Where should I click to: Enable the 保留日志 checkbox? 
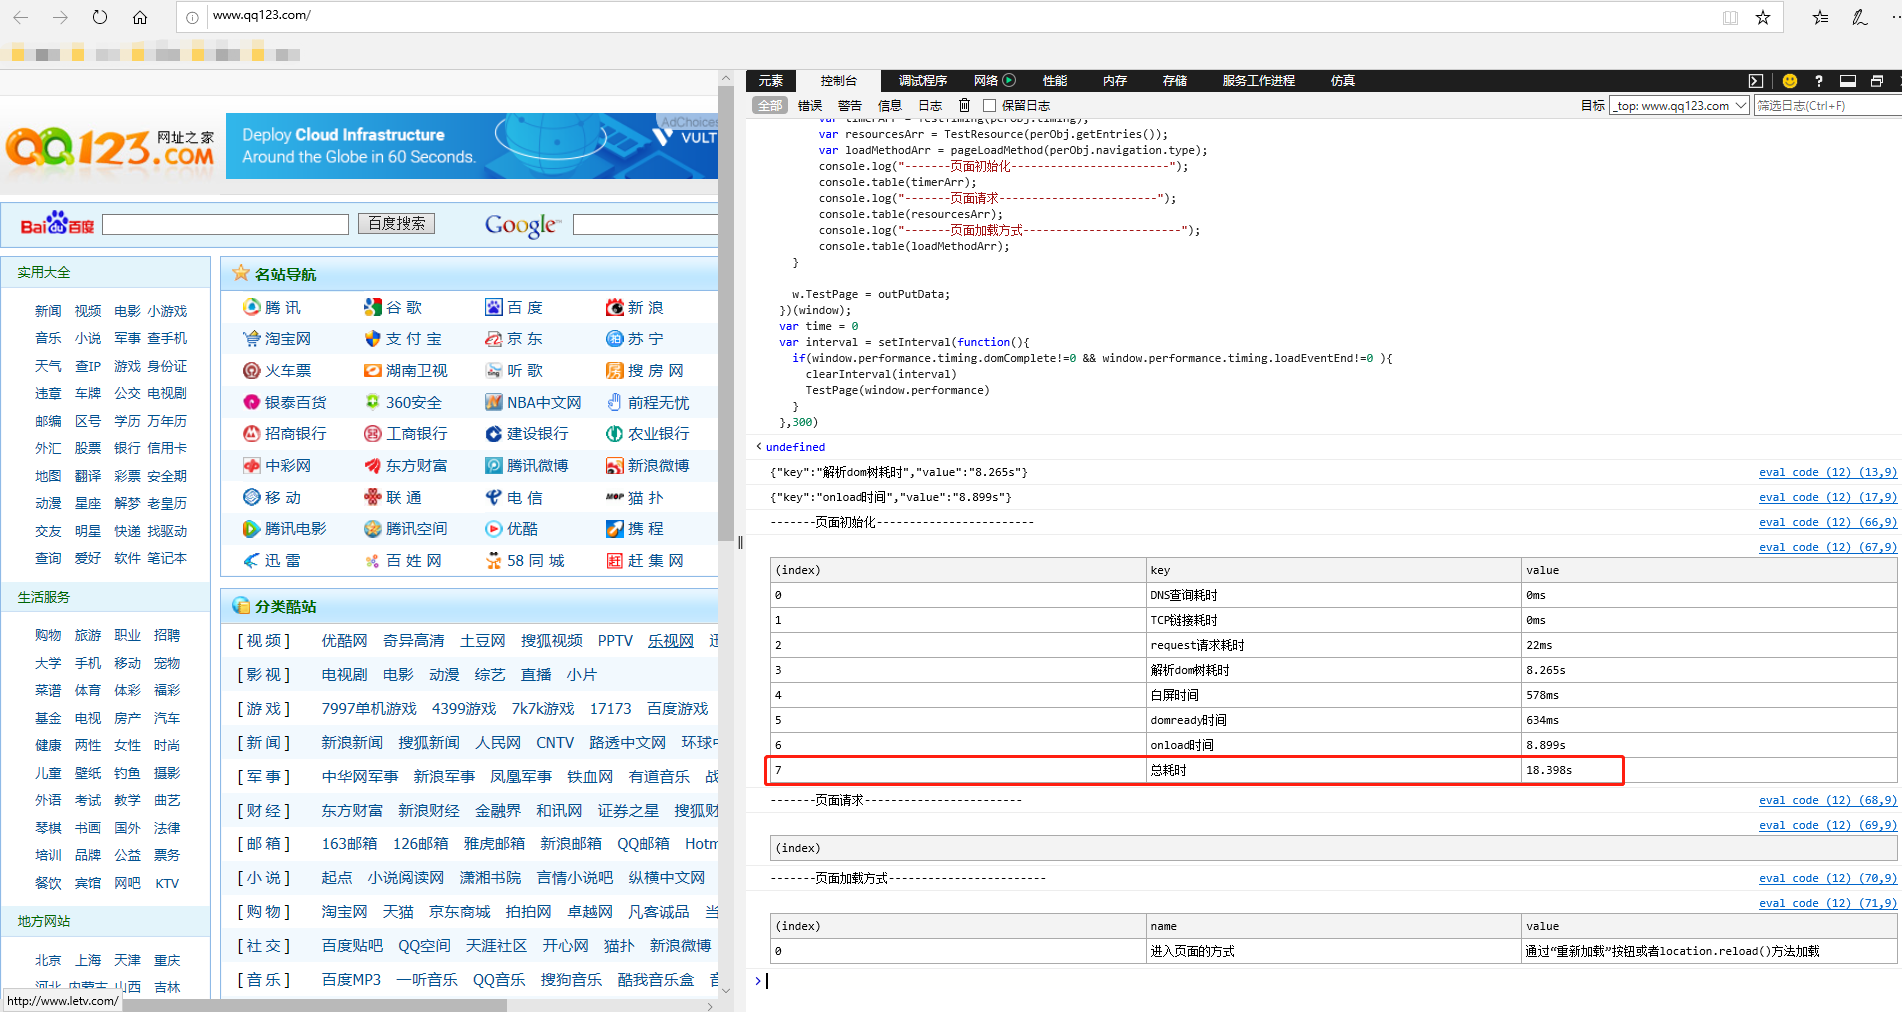[x=989, y=105]
